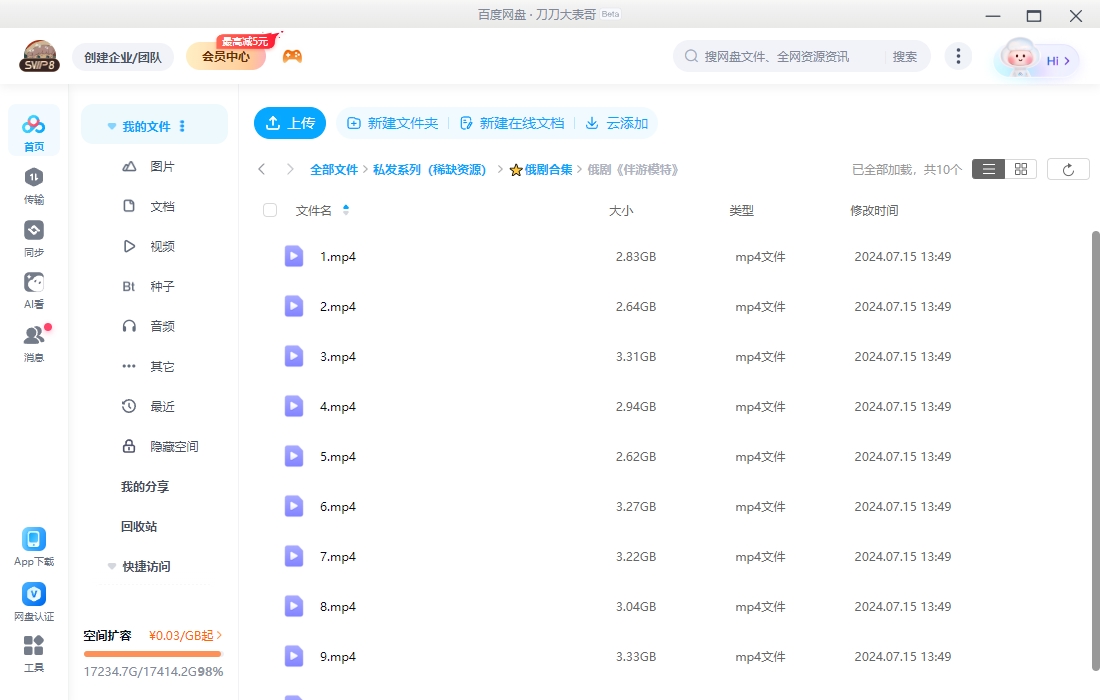Toggle sorting on the 文件名 column
Image resolution: width=1100 pixels, height=700 pixels.
point(345,210)
